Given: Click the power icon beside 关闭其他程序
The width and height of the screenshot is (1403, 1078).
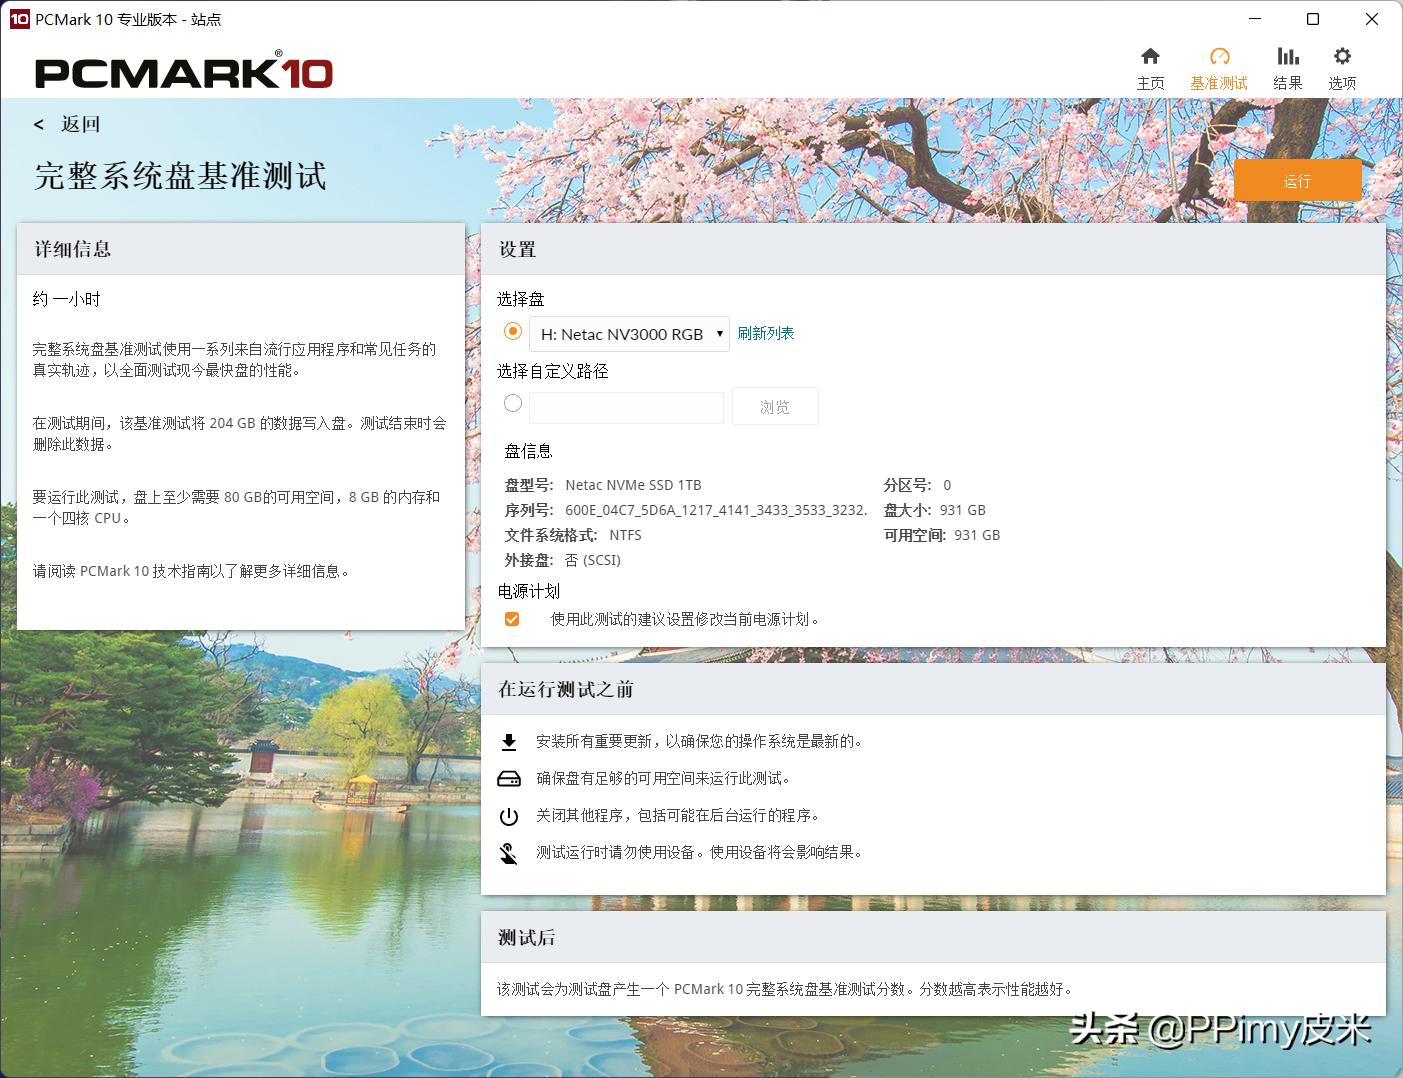Looking at the screenshot, I should coord(510,815).
